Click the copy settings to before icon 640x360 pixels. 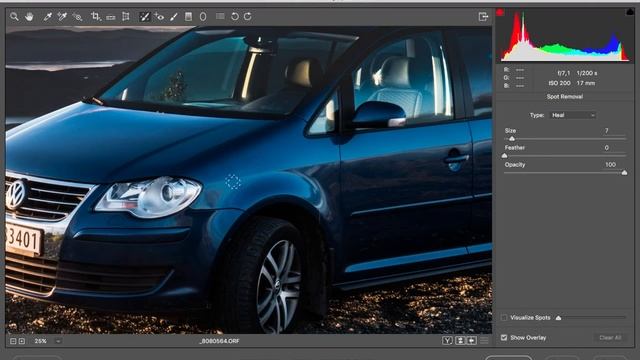coord(472,340)
